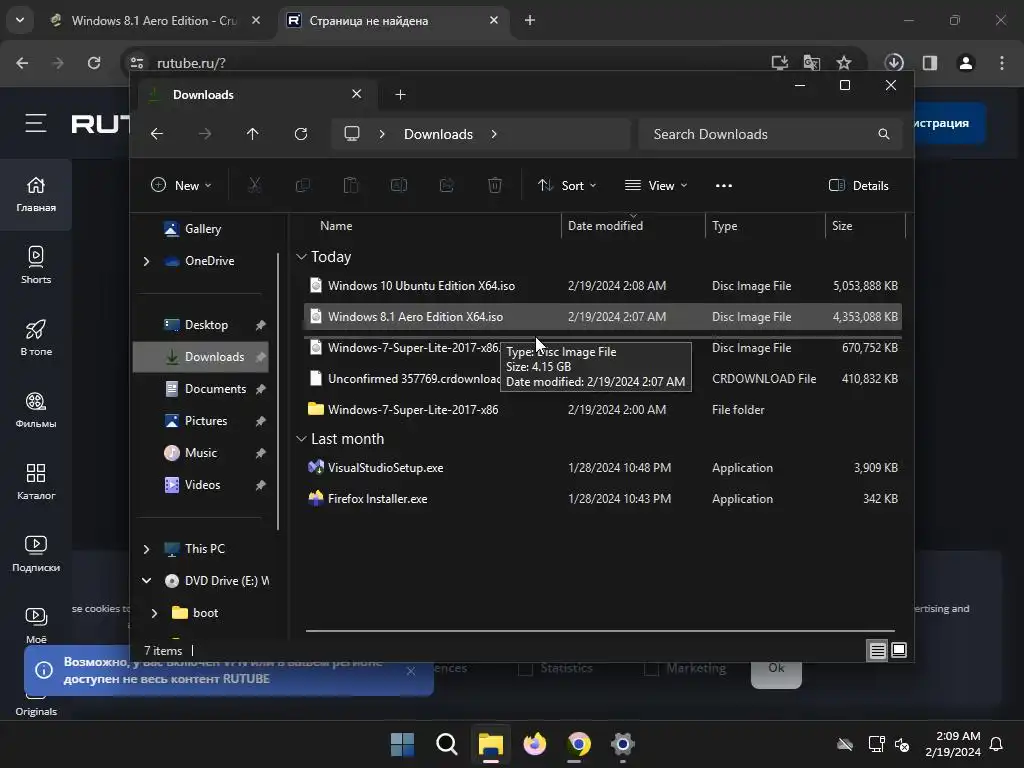Open the View dropdown
The width and height of the screenshot is (1024, 768).
[656, 185]
